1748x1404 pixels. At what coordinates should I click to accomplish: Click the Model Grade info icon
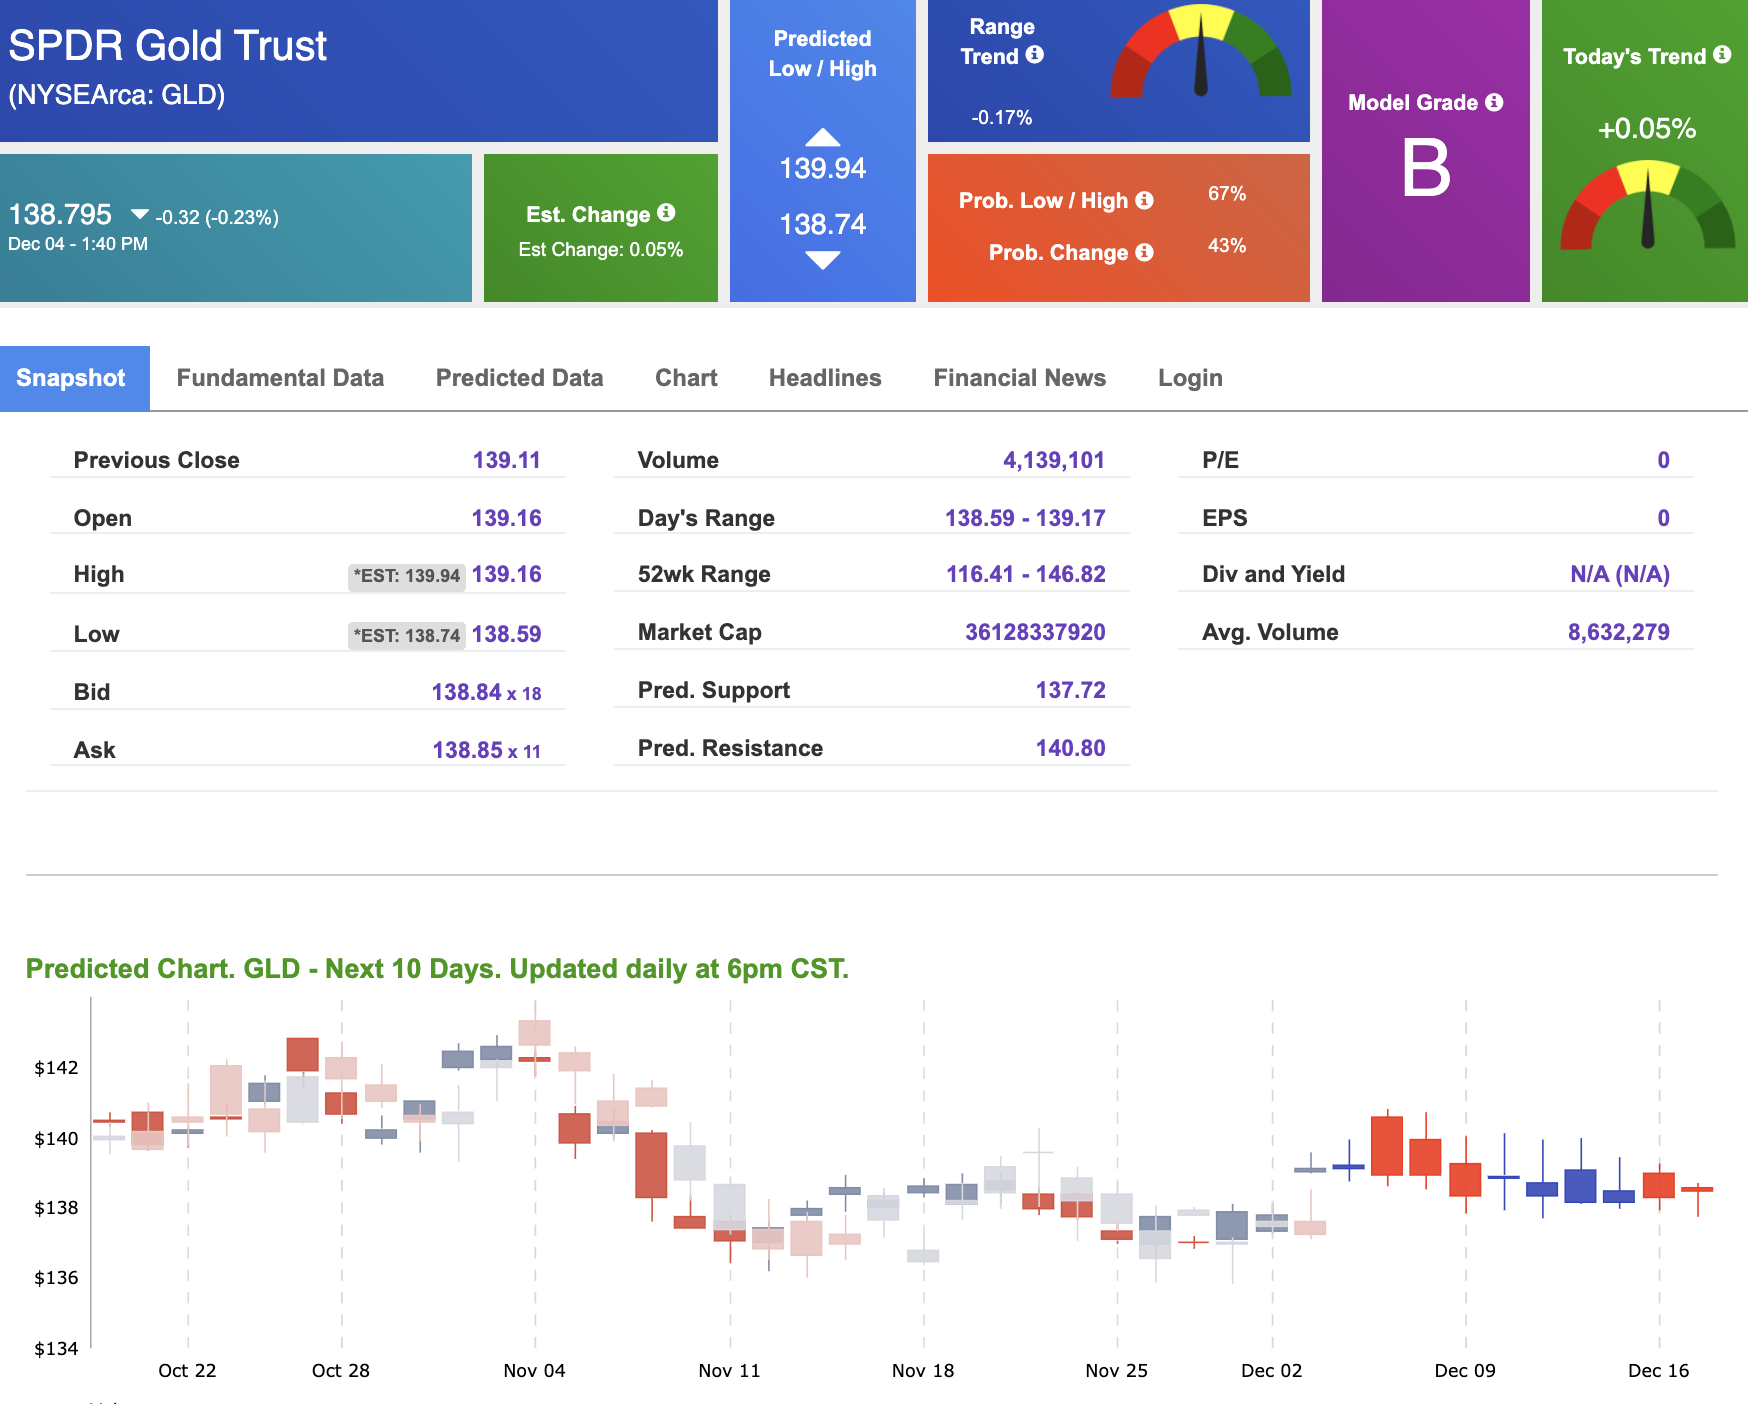pyautogui.click(x=1494, y=102)
